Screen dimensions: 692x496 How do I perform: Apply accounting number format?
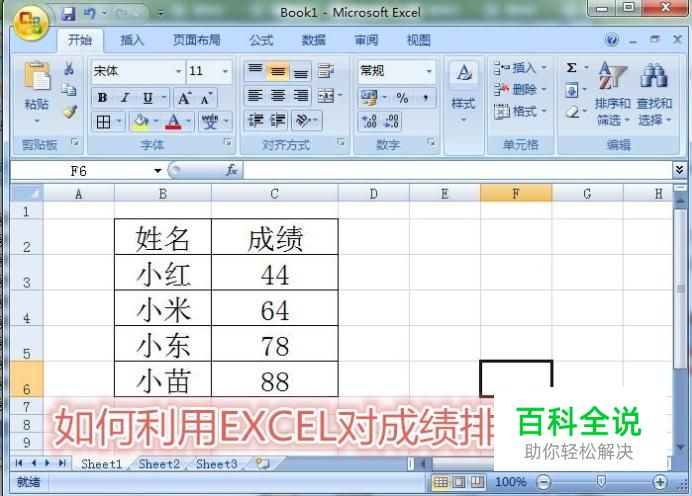tap(369, 98)
